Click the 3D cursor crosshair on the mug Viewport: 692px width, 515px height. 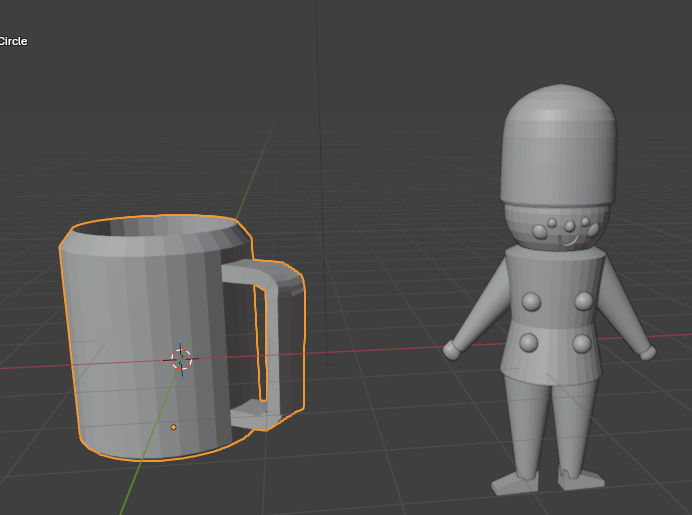pos(181,360)
